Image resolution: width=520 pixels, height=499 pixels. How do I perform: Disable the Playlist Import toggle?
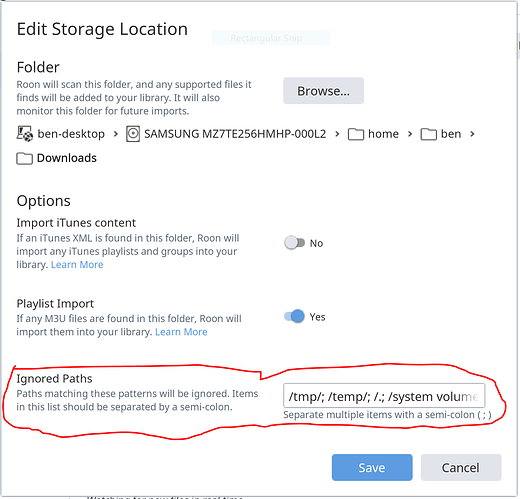point(294,316)
